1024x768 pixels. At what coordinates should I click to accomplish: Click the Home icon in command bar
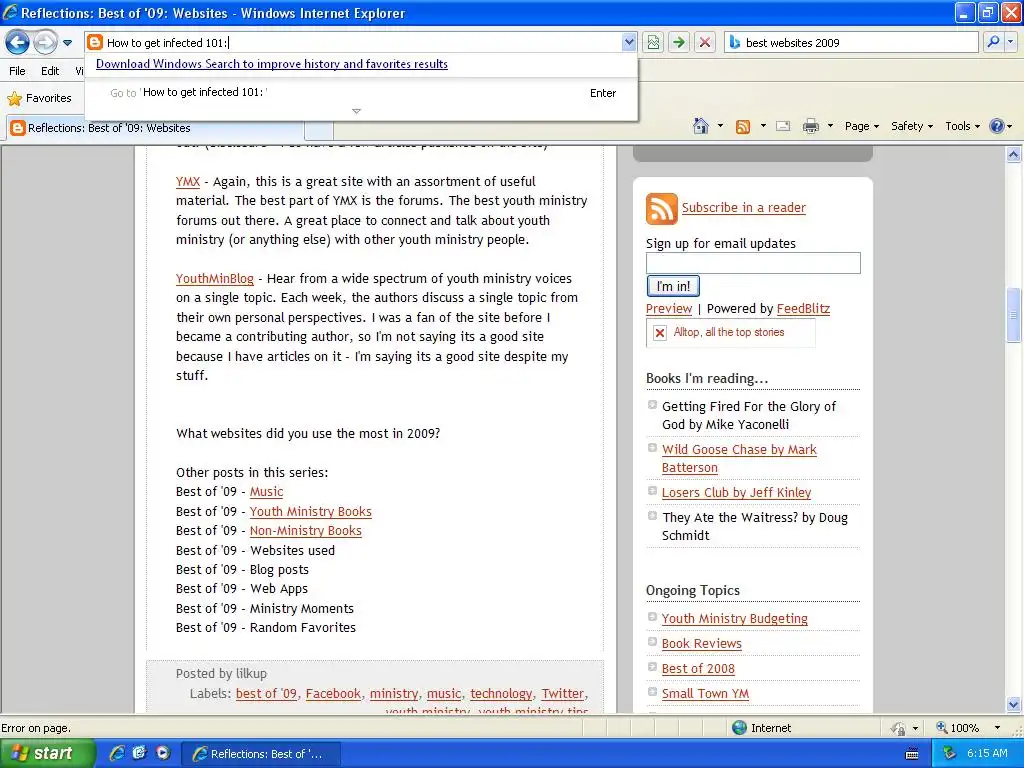click(701, 126)
